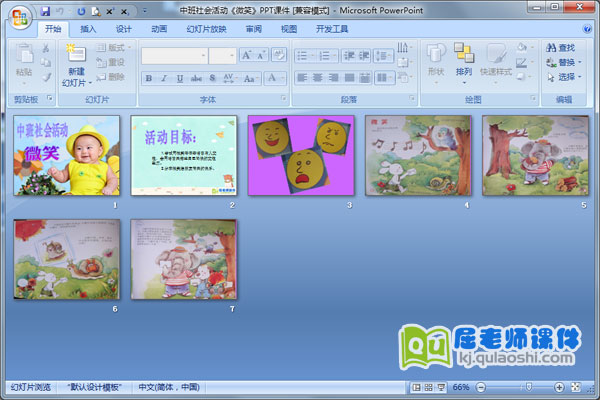
Task: Toggle strikethrough abc formatting
Action: tap(196, 78)
